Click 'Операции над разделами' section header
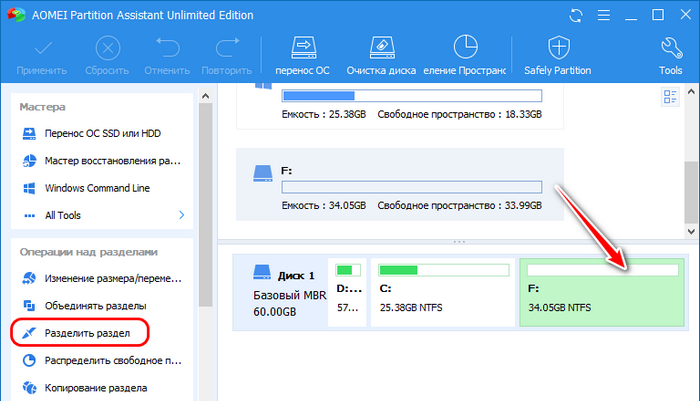This screenshot has height=401, width=700. pos(88,252)
